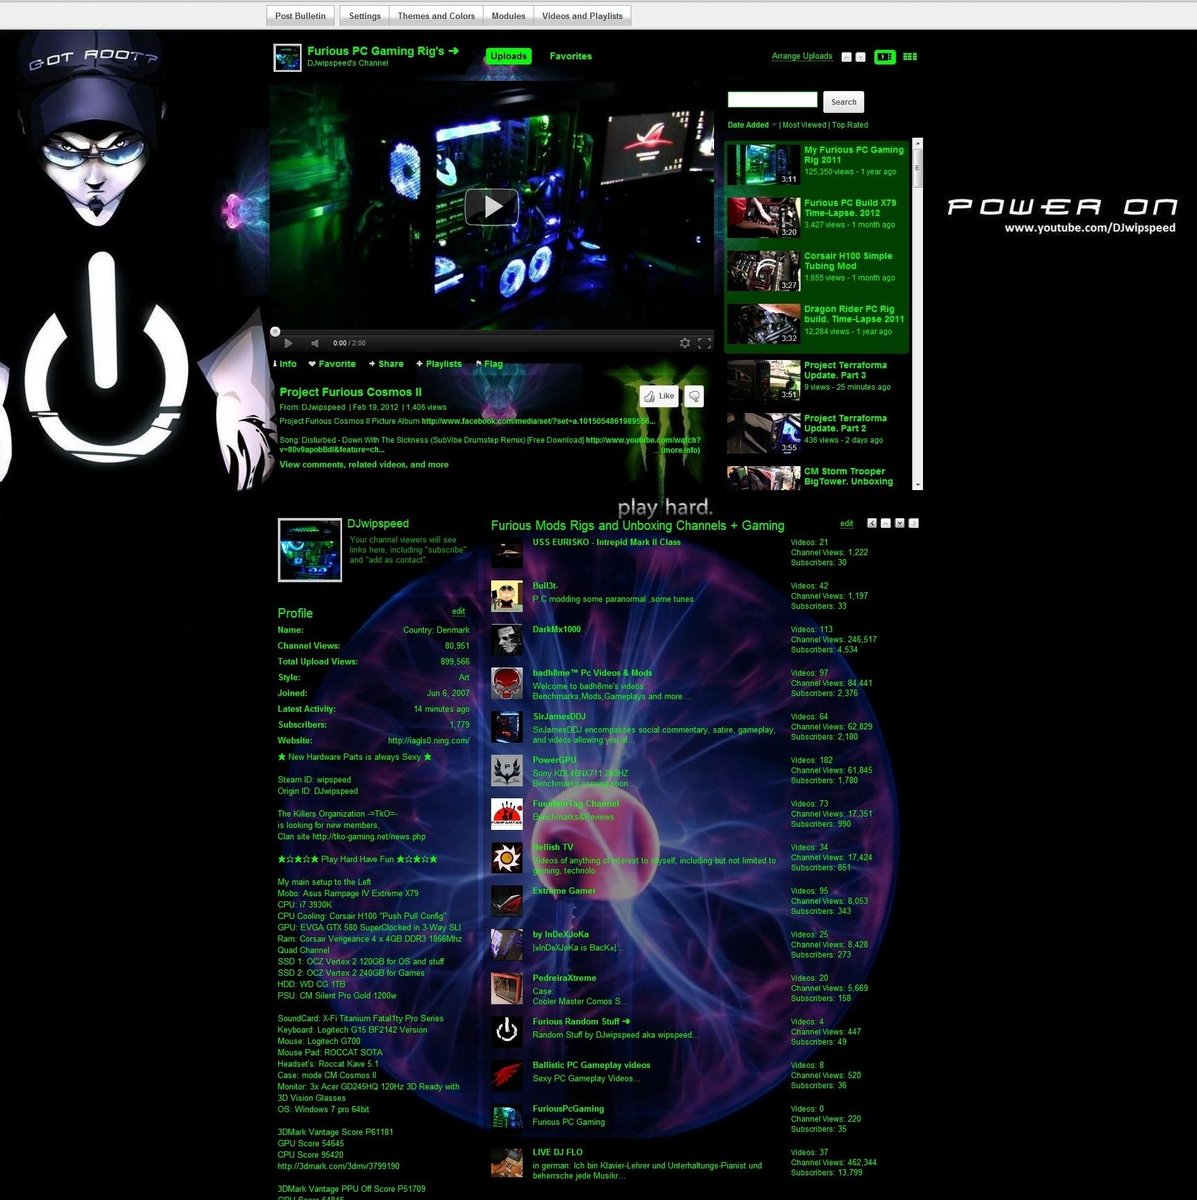Open the video player settings gear icon
Viewport: 1197px width, 1200px height.
[685, 343]
